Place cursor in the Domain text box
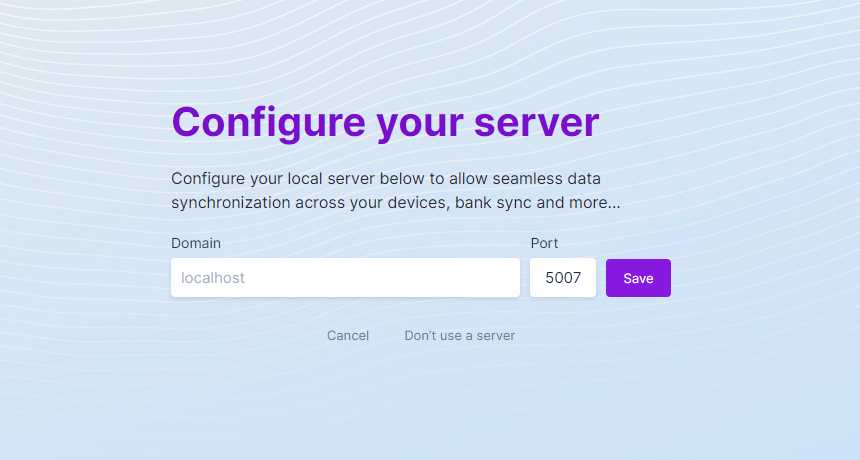The width and height of the screenshot is (860, 460). click(x=345, y=278)
